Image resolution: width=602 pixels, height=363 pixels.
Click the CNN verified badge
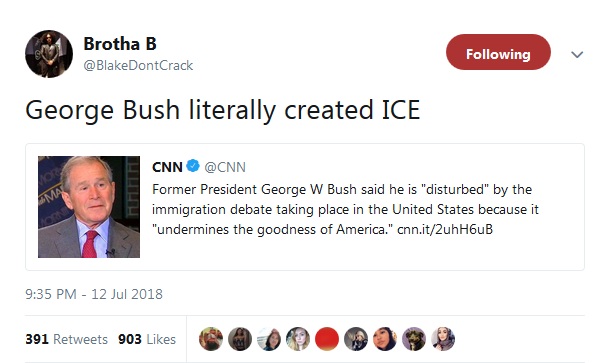193,166
